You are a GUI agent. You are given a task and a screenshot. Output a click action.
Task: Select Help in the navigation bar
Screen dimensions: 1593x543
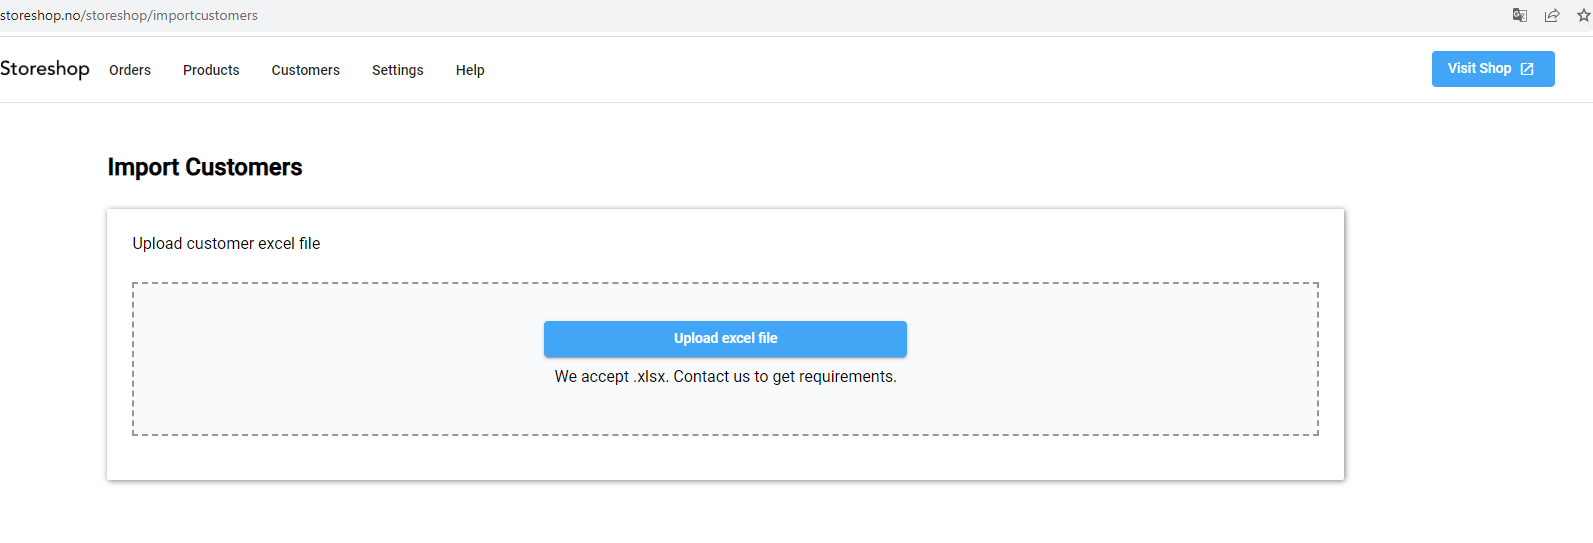pos(470,70)
